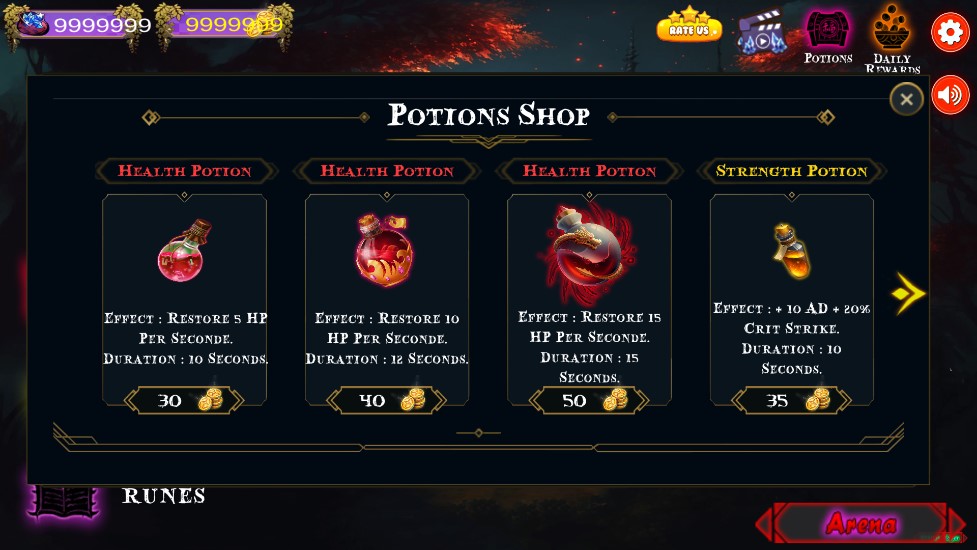Show next potions with yellow arrow
977x550 pixels.
point(908,293)
